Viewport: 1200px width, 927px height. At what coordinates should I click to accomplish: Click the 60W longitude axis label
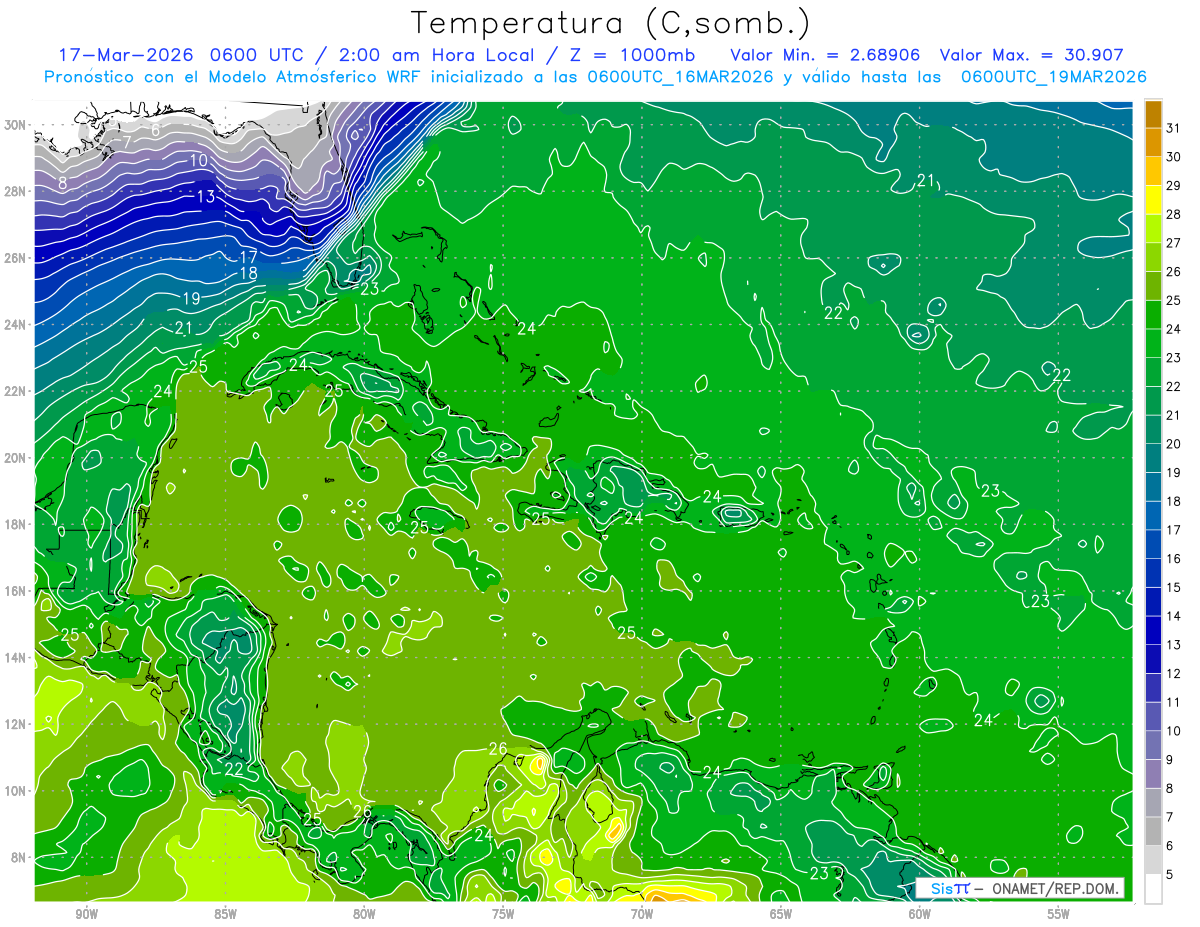coord(920,914)
